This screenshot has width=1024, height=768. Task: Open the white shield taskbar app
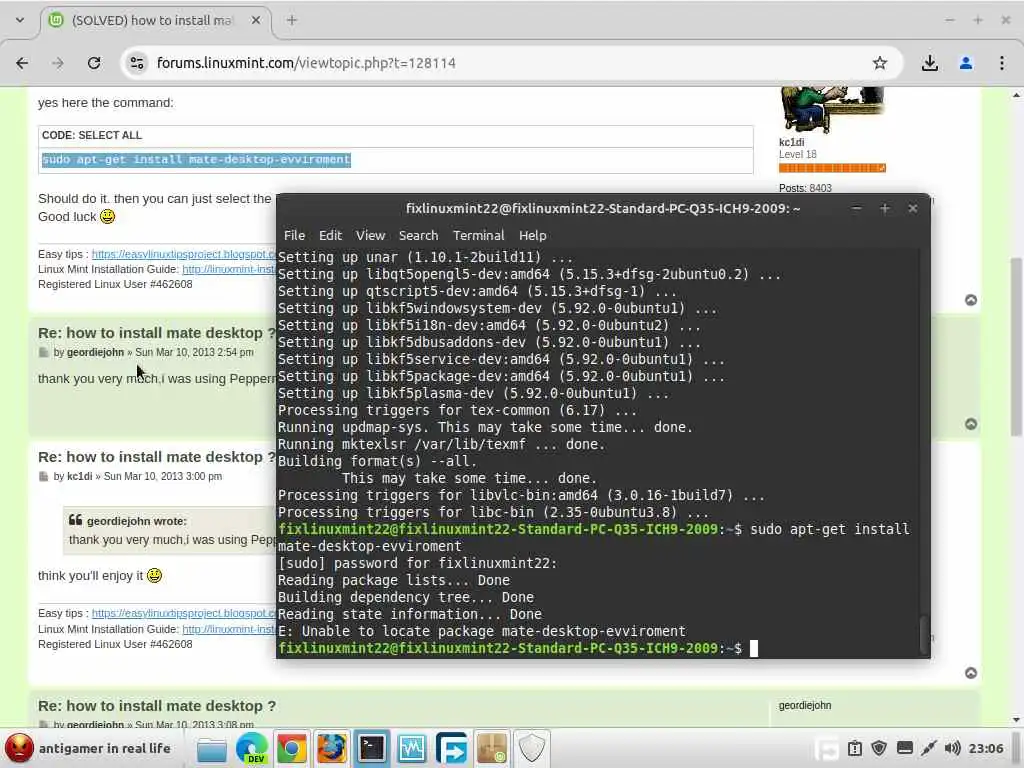(531, 749)
